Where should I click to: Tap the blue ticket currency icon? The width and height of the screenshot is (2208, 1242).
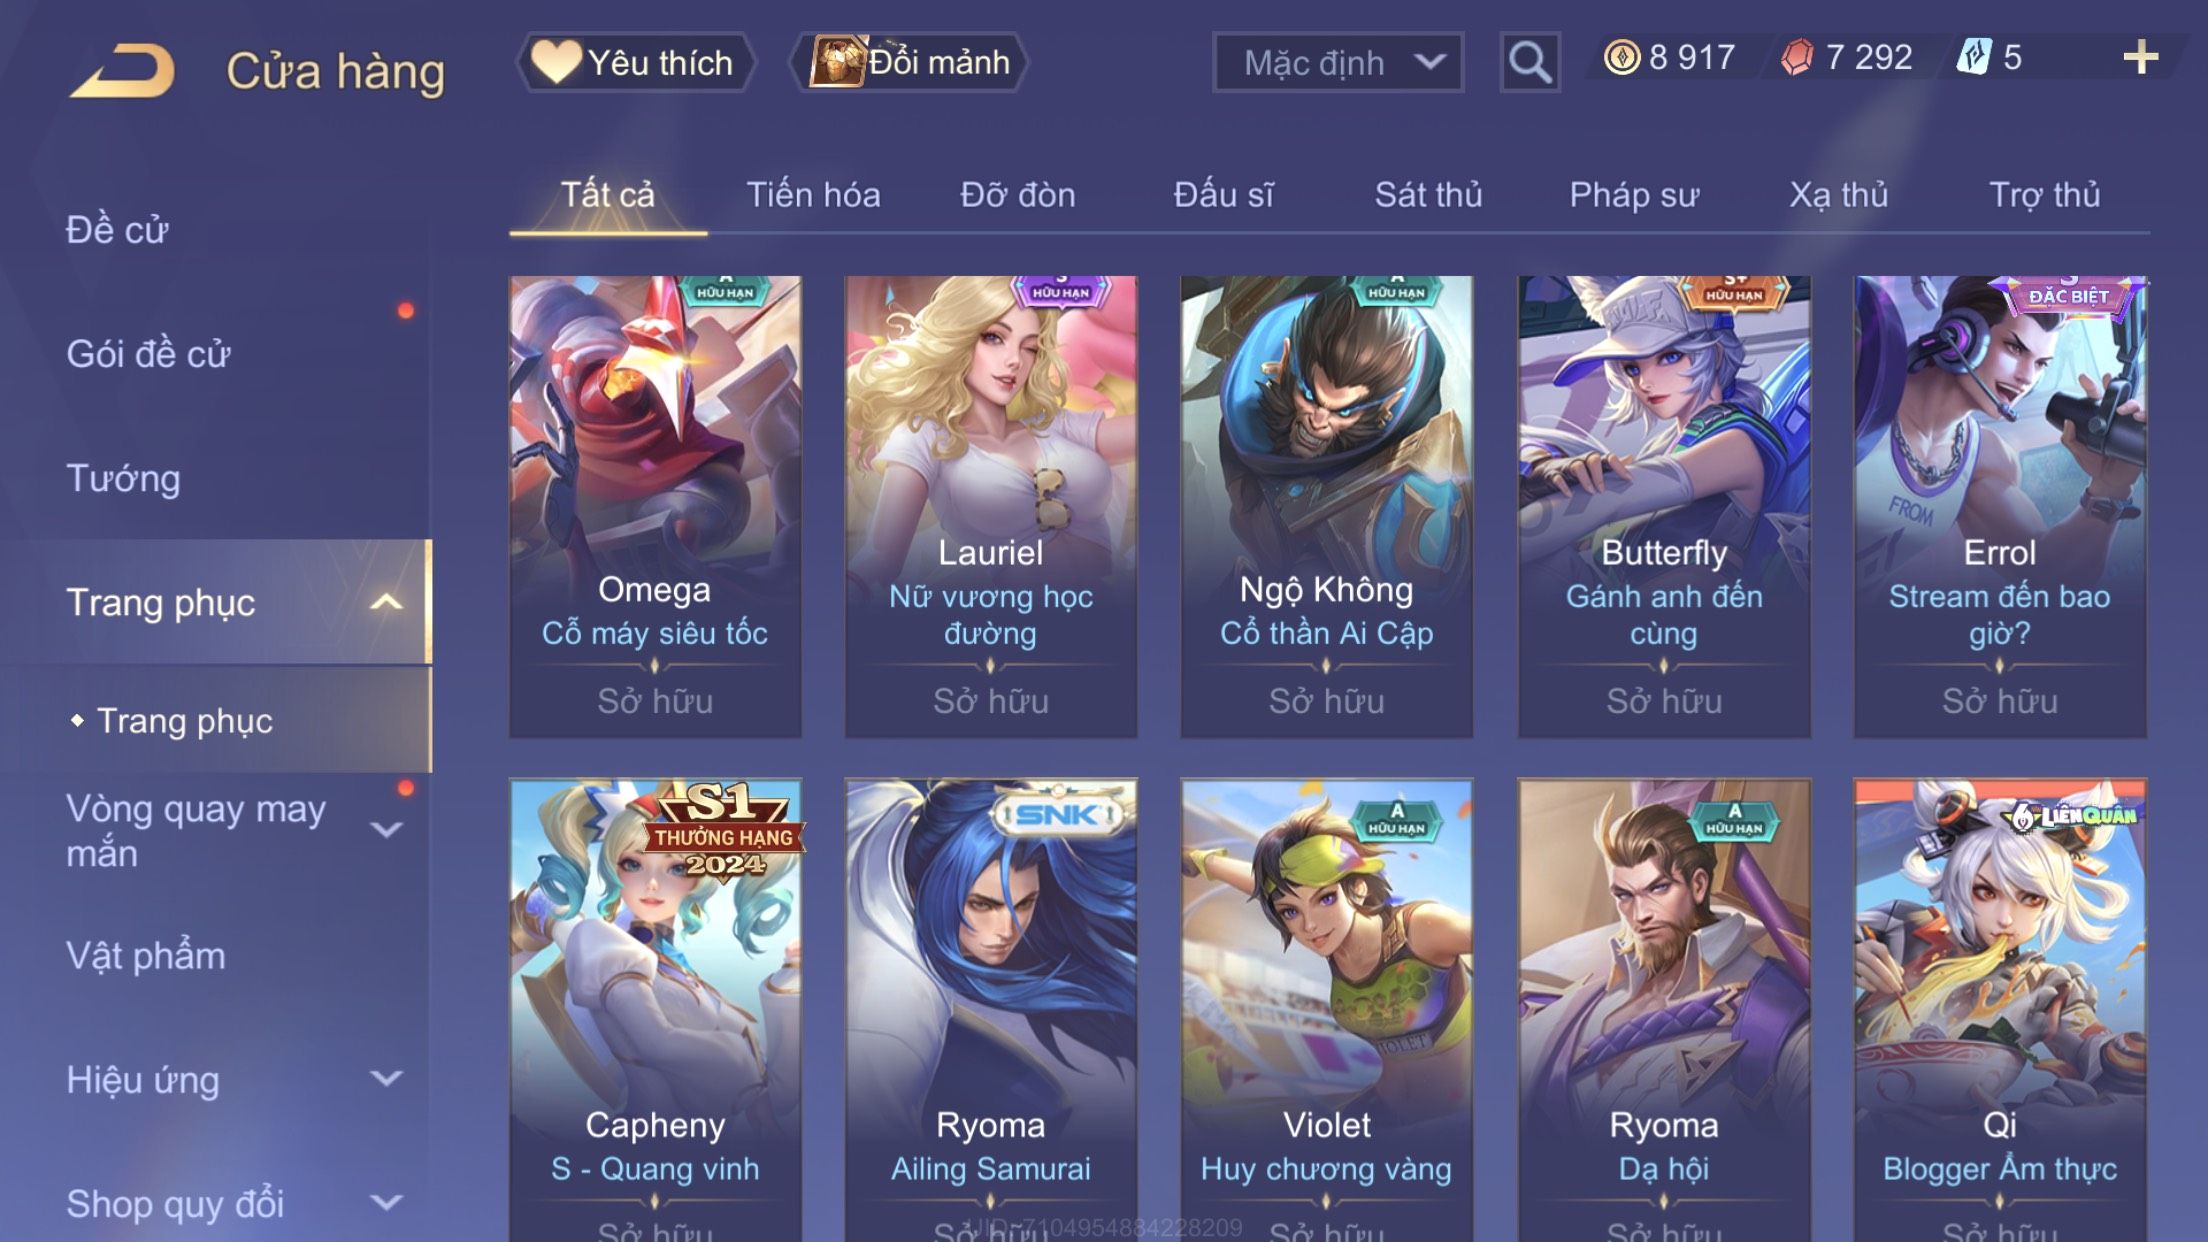tap(1974, 57)
